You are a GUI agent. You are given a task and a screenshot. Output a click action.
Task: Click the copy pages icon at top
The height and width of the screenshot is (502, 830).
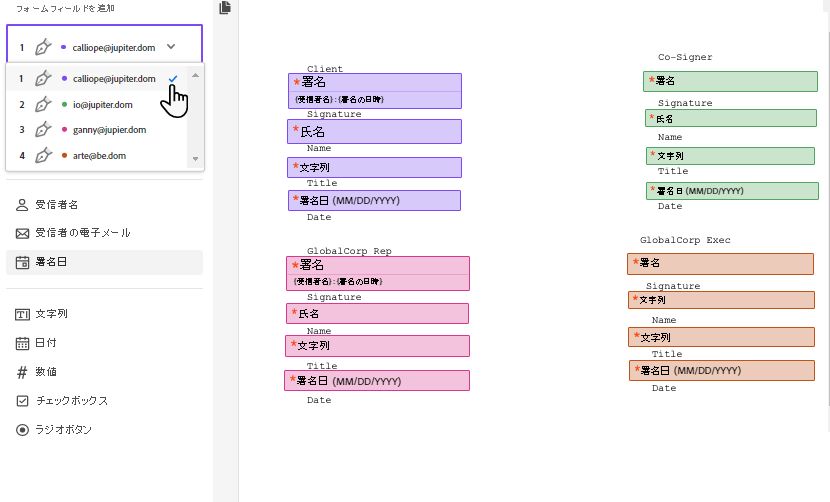[x=225, y=7]
